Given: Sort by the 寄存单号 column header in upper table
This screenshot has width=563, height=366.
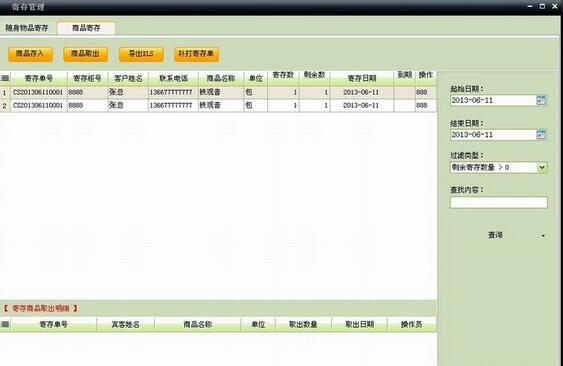Looking at the screenshot, I should click(x=39, y=78).
